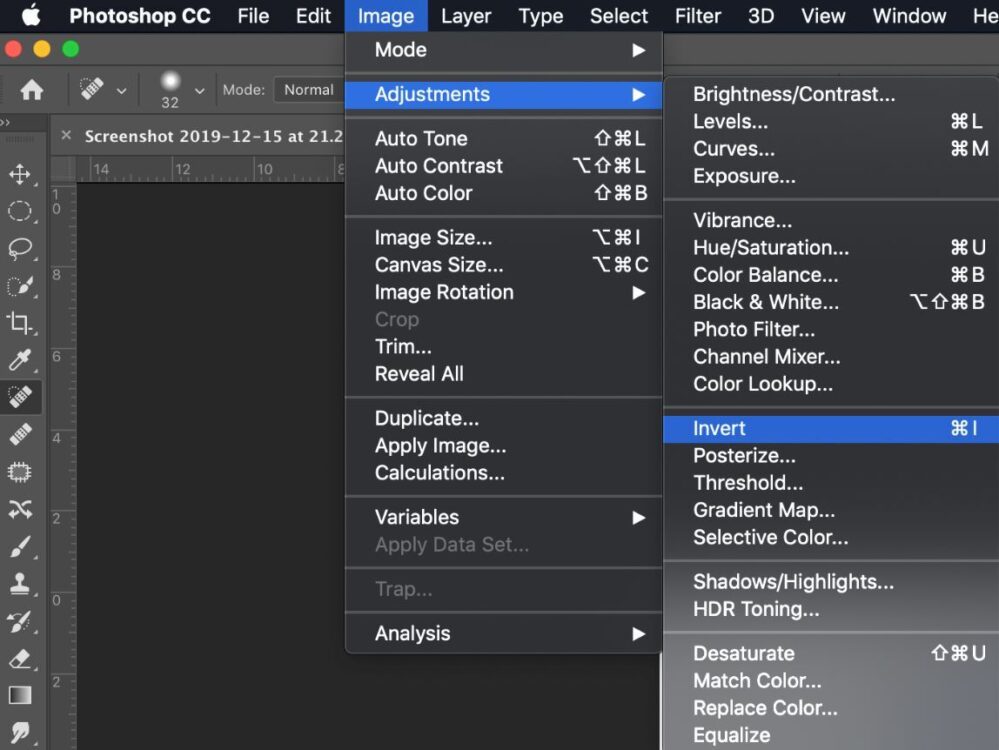Select the Crop tool in toolbar
This screenshot has width=999, height=750.
[x=20, y=323]
